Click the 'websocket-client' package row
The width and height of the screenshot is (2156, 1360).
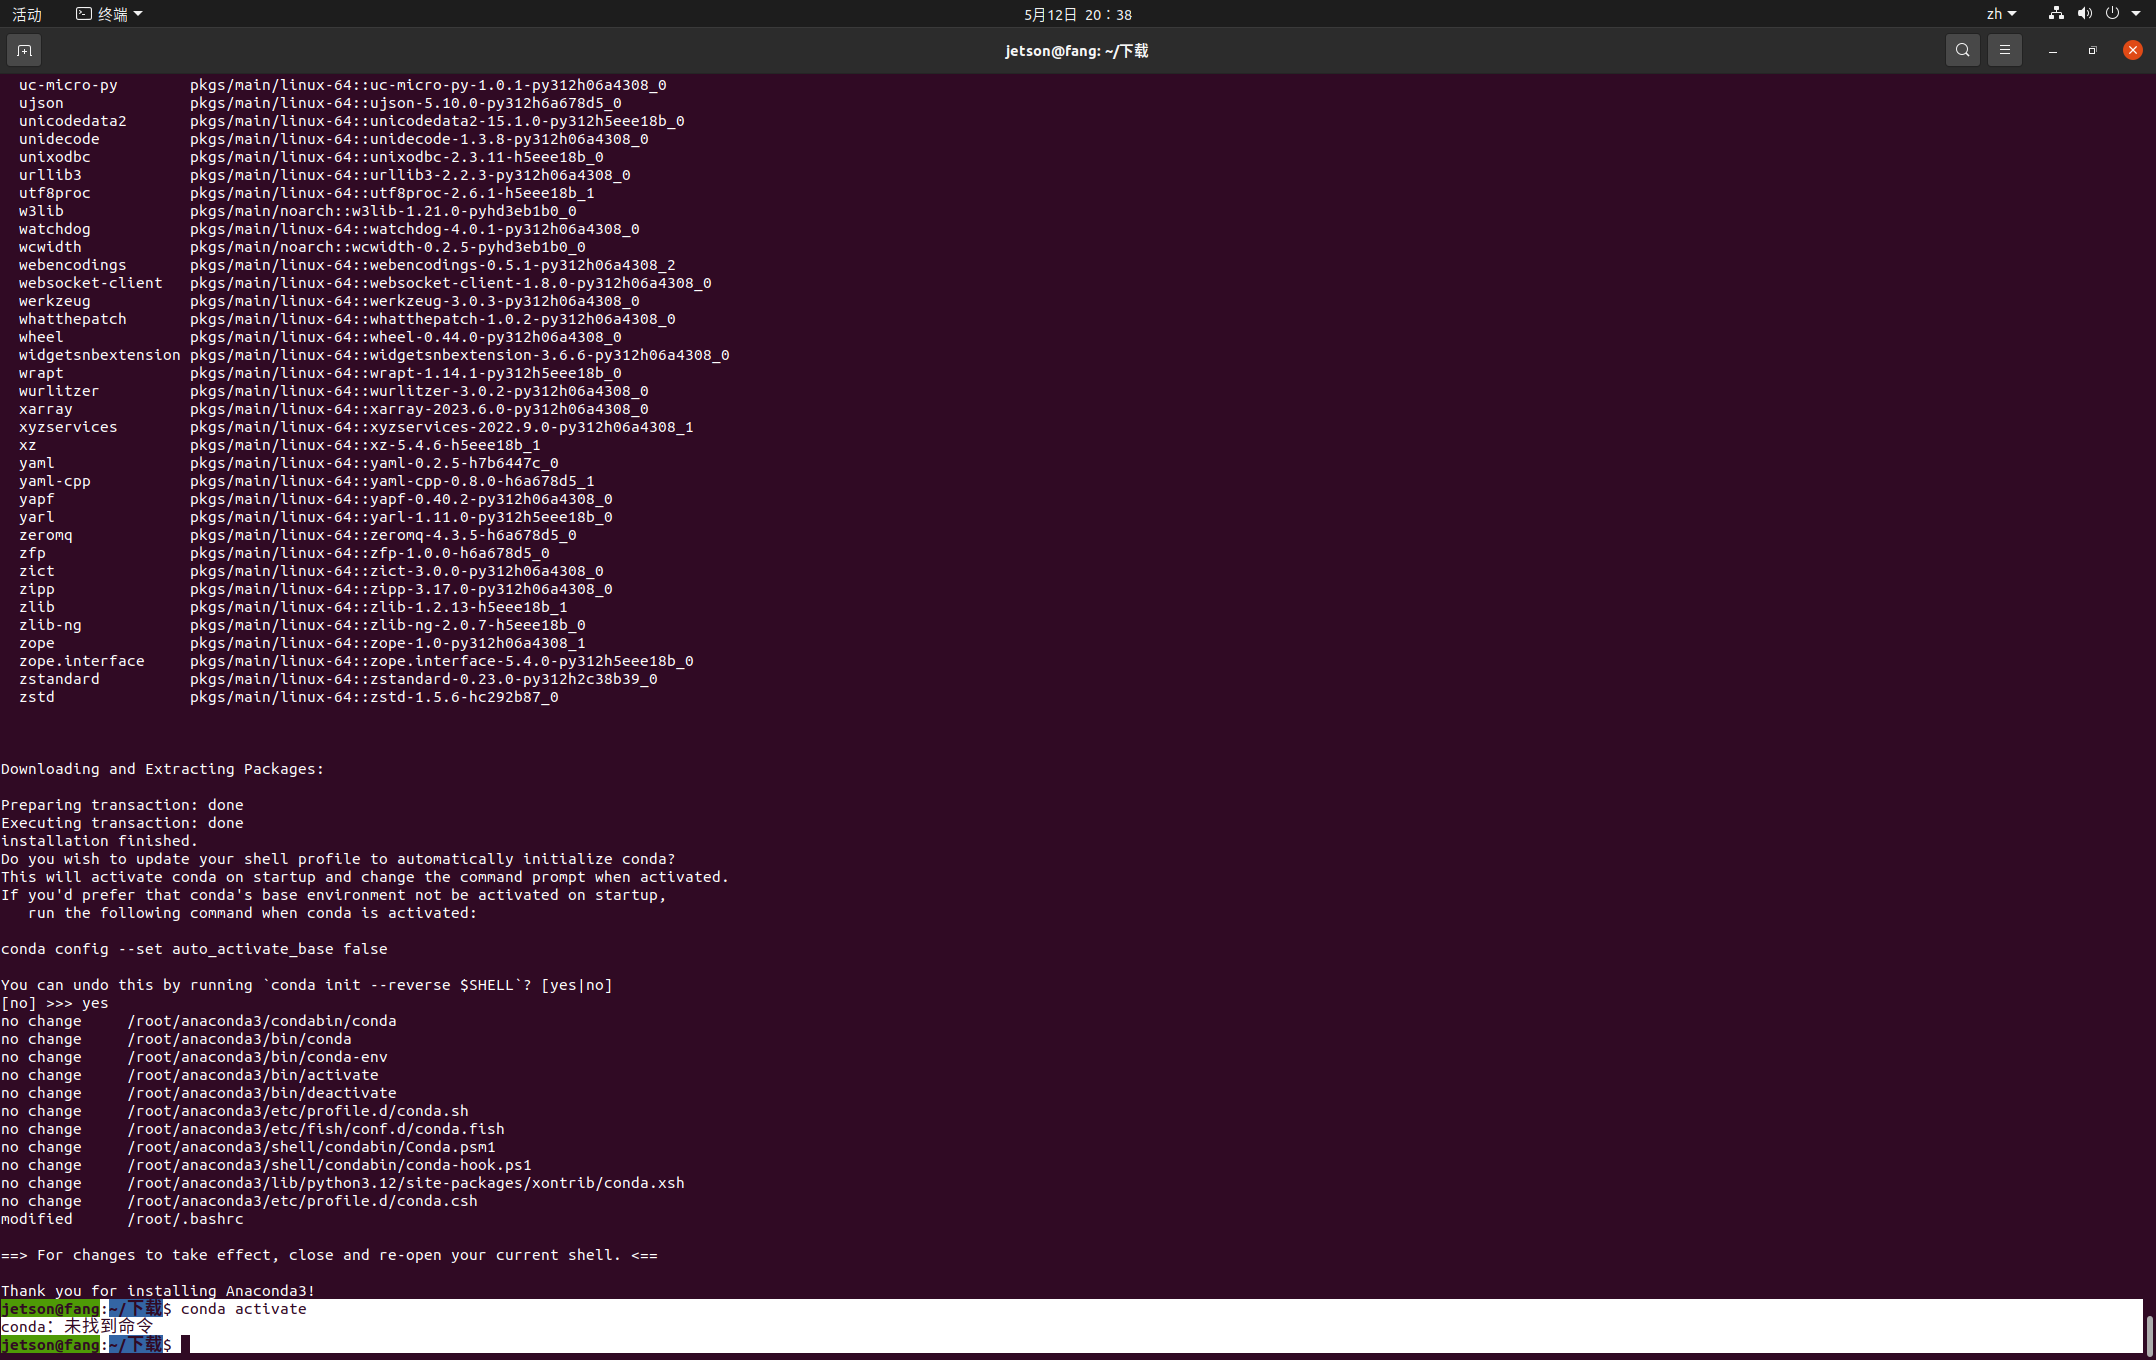pos(365,283)
